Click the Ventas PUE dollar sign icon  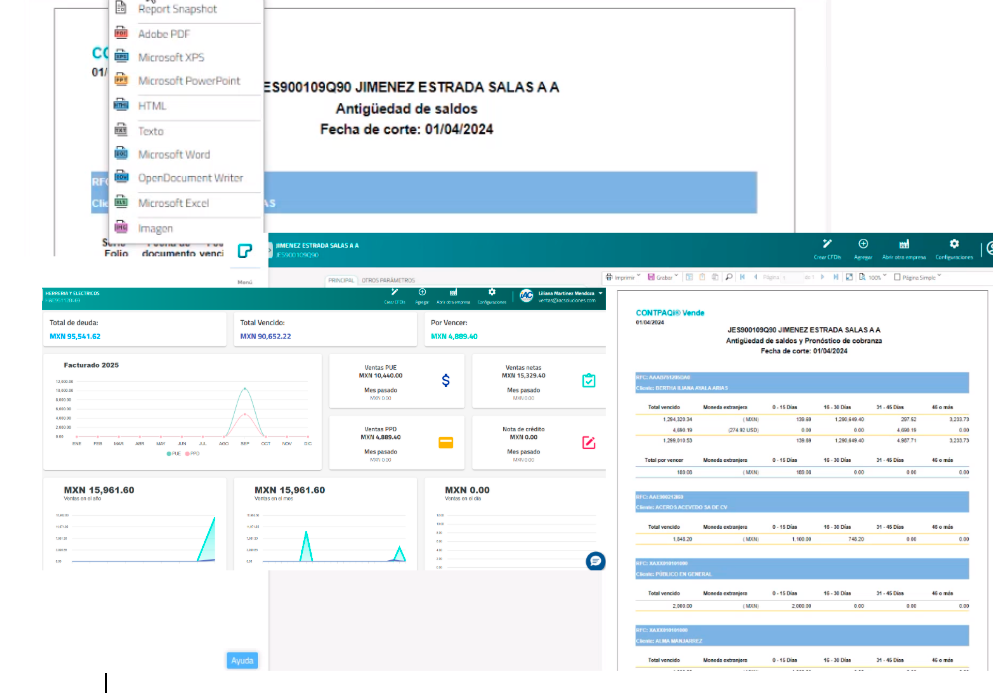click(x=446, y=381)
